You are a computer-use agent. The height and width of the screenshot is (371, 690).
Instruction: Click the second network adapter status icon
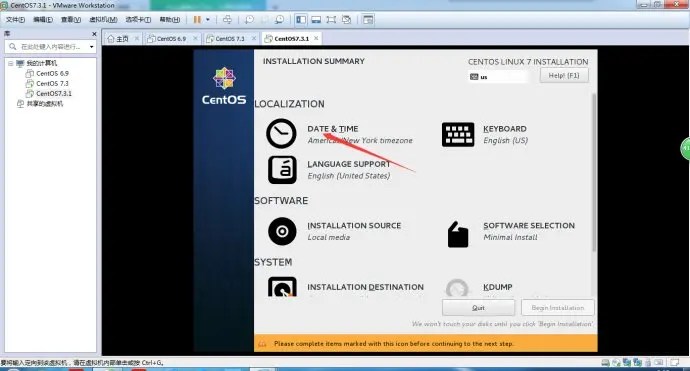click(x=637, y=363)
